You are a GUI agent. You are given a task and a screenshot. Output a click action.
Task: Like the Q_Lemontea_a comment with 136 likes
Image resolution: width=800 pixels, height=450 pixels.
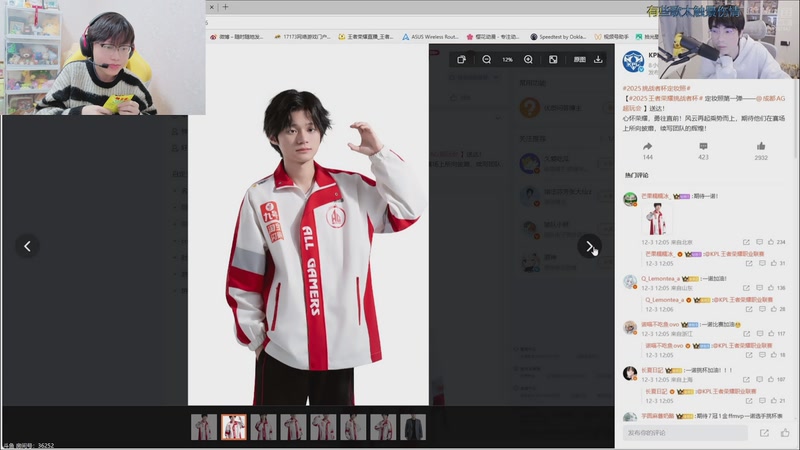click(771, 288)
